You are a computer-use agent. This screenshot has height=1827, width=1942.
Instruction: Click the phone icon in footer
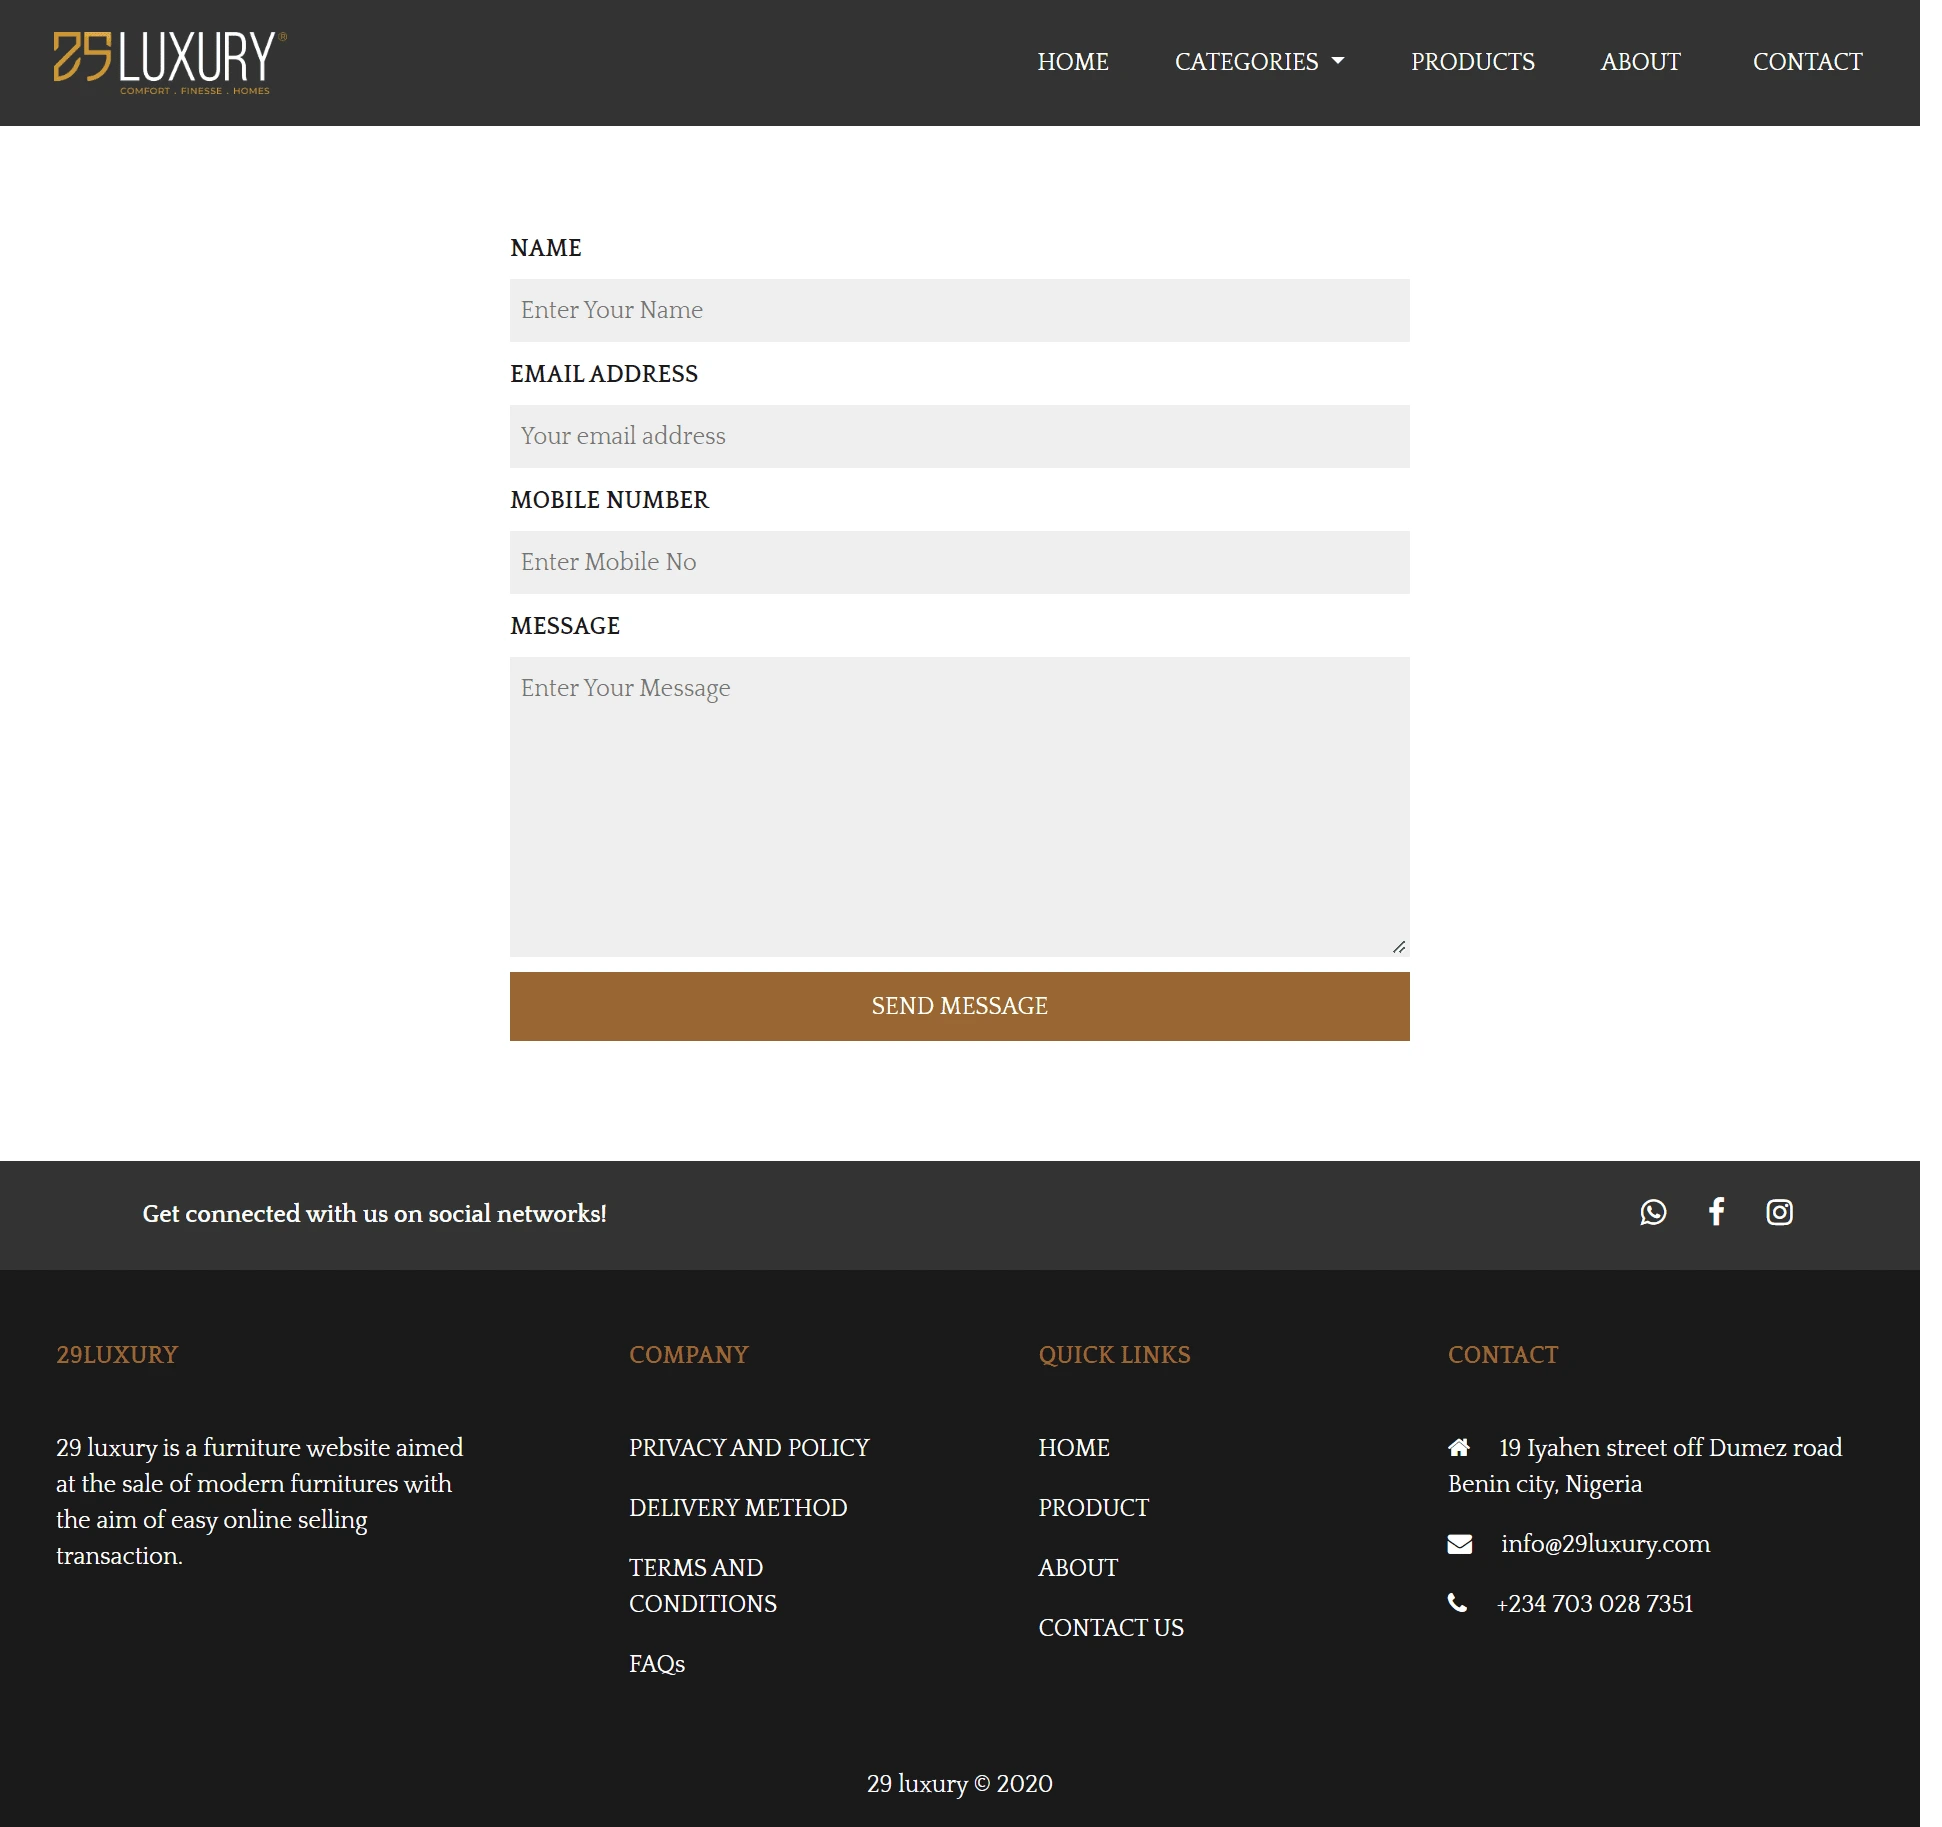tap(1458, 1603)
